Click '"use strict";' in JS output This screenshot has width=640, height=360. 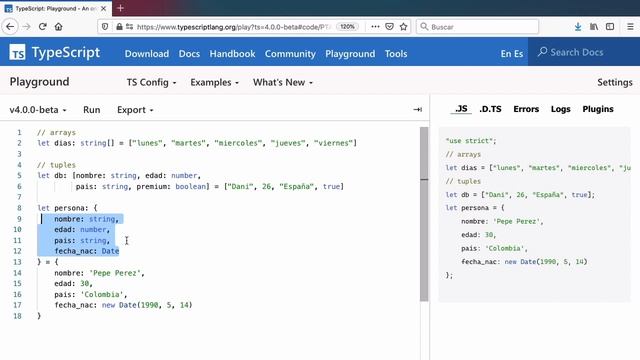point(471,141)
